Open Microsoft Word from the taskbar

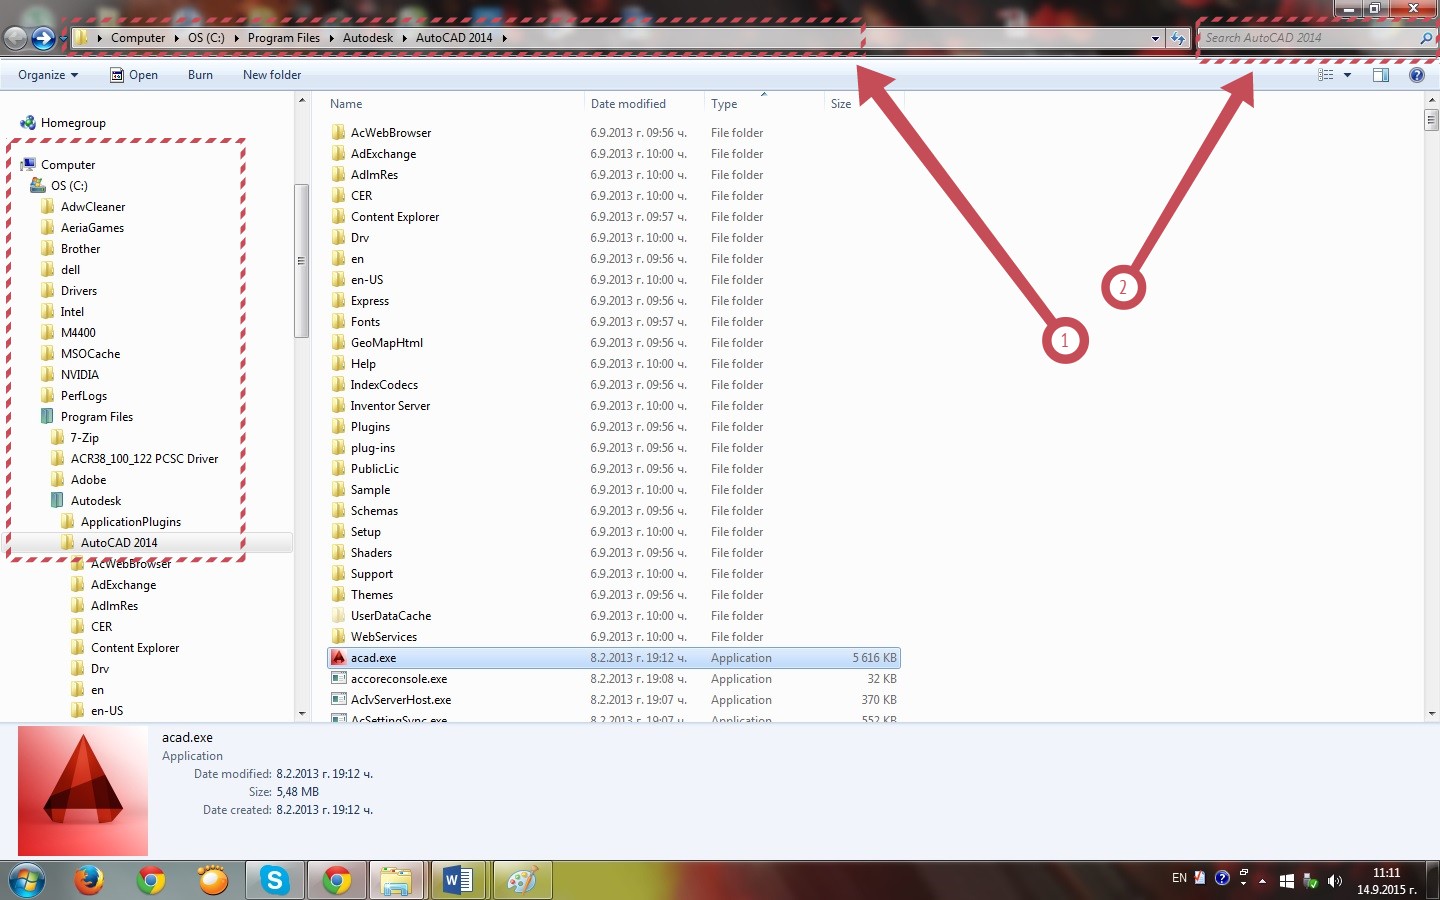(458, 881)
